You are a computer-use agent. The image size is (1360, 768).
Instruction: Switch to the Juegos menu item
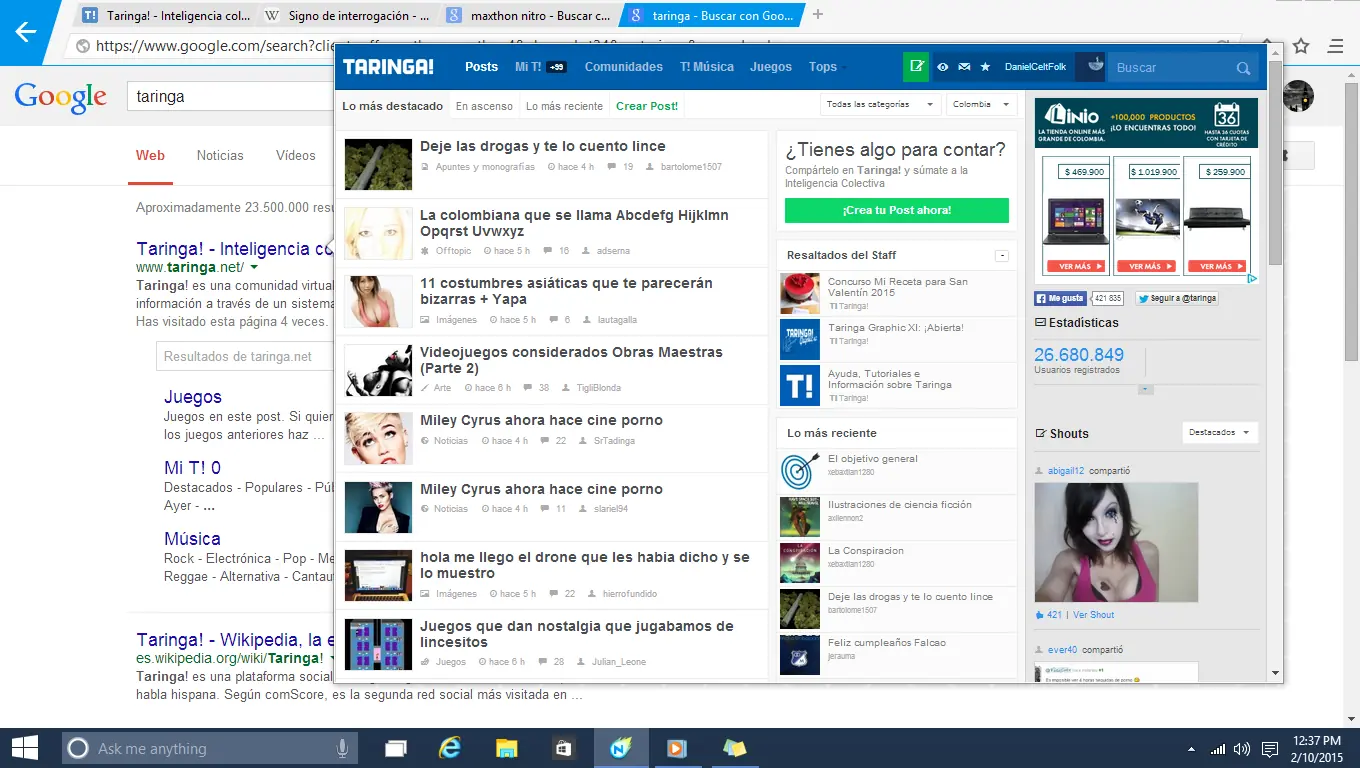pos(771,67)
